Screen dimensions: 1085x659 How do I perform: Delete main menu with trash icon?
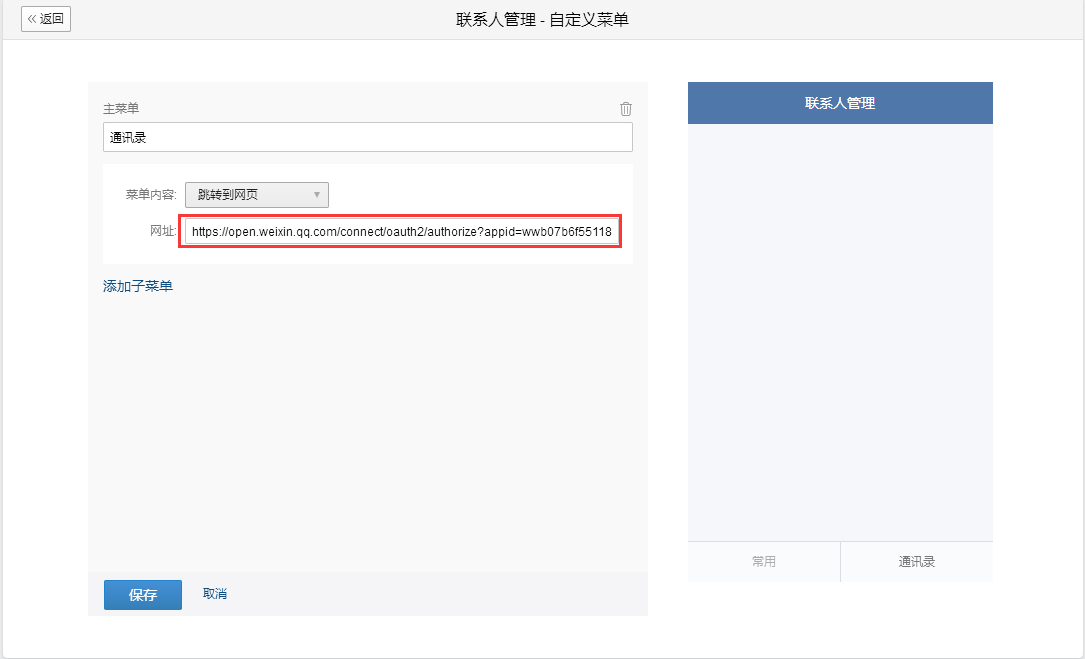point(626,109)
